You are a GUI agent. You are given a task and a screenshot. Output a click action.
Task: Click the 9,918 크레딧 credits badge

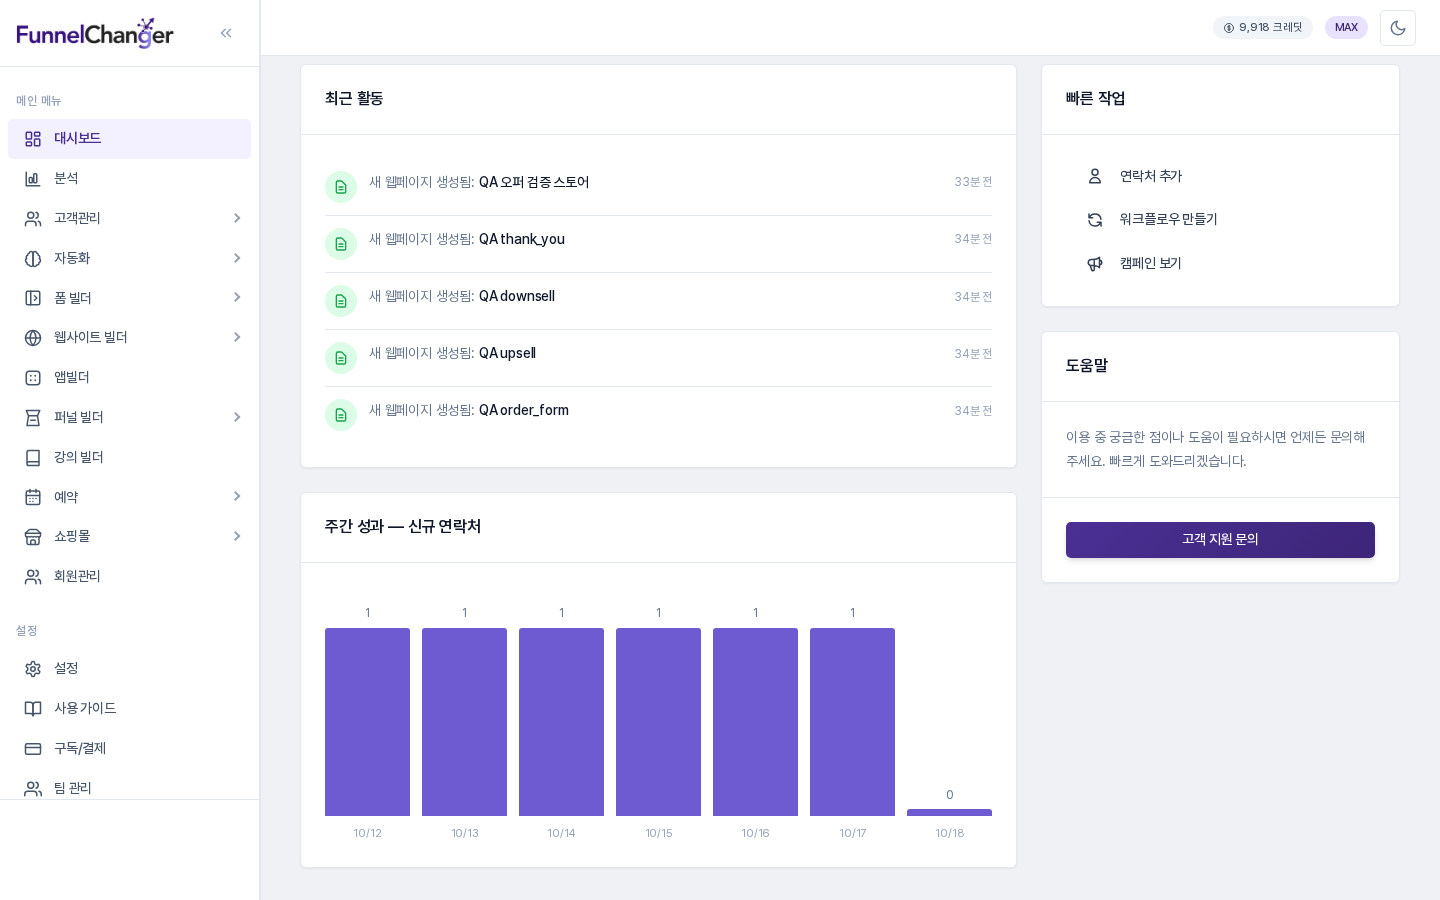click(x=1263, y=28)
